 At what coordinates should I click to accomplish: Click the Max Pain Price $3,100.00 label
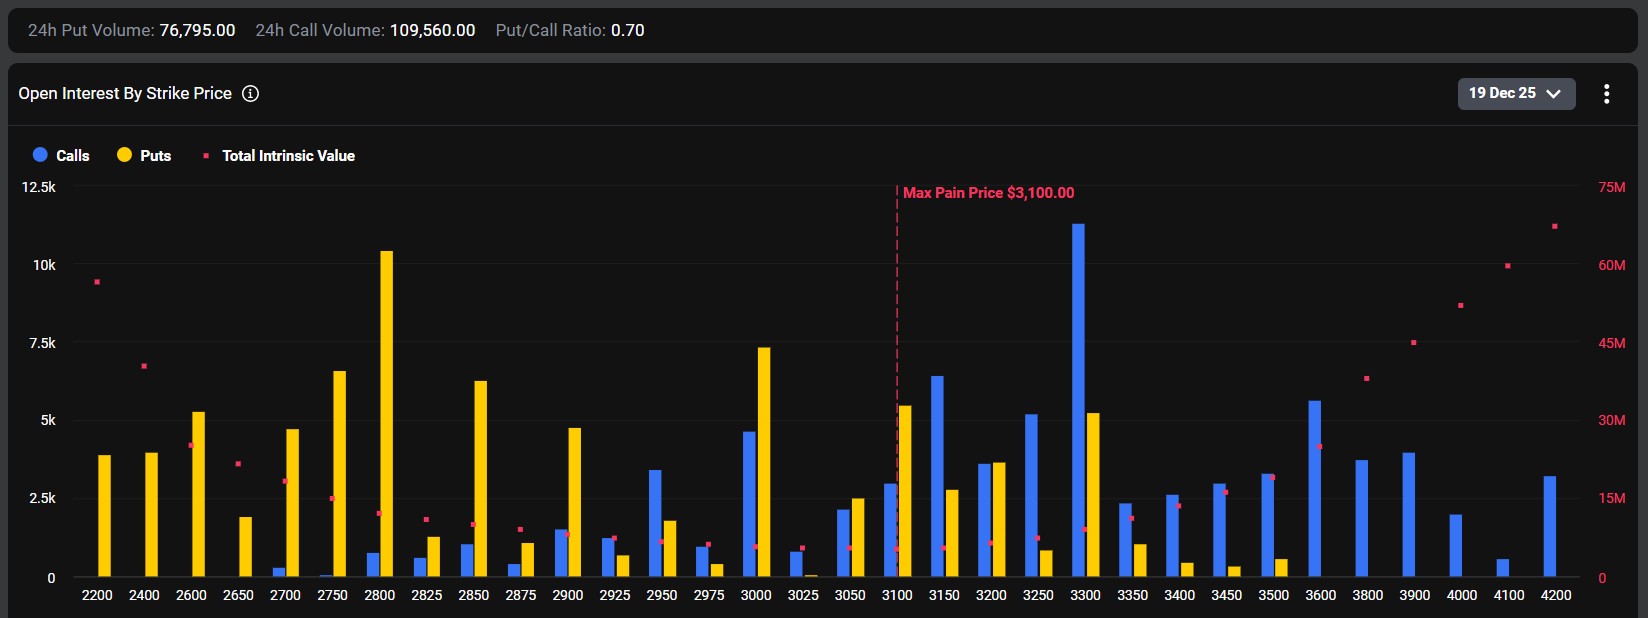tap(988, 193)
